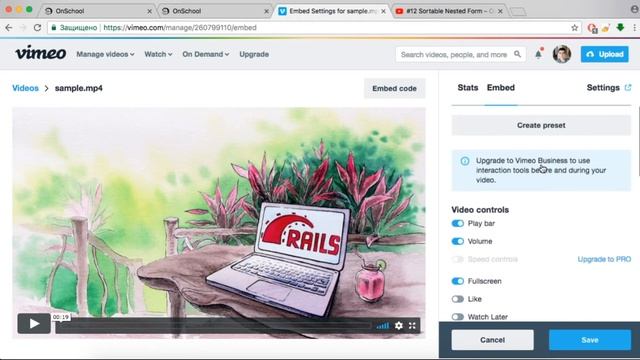640x360 pixels.
Task: Switch to the Stats tab
Action: tap(467, 87)
